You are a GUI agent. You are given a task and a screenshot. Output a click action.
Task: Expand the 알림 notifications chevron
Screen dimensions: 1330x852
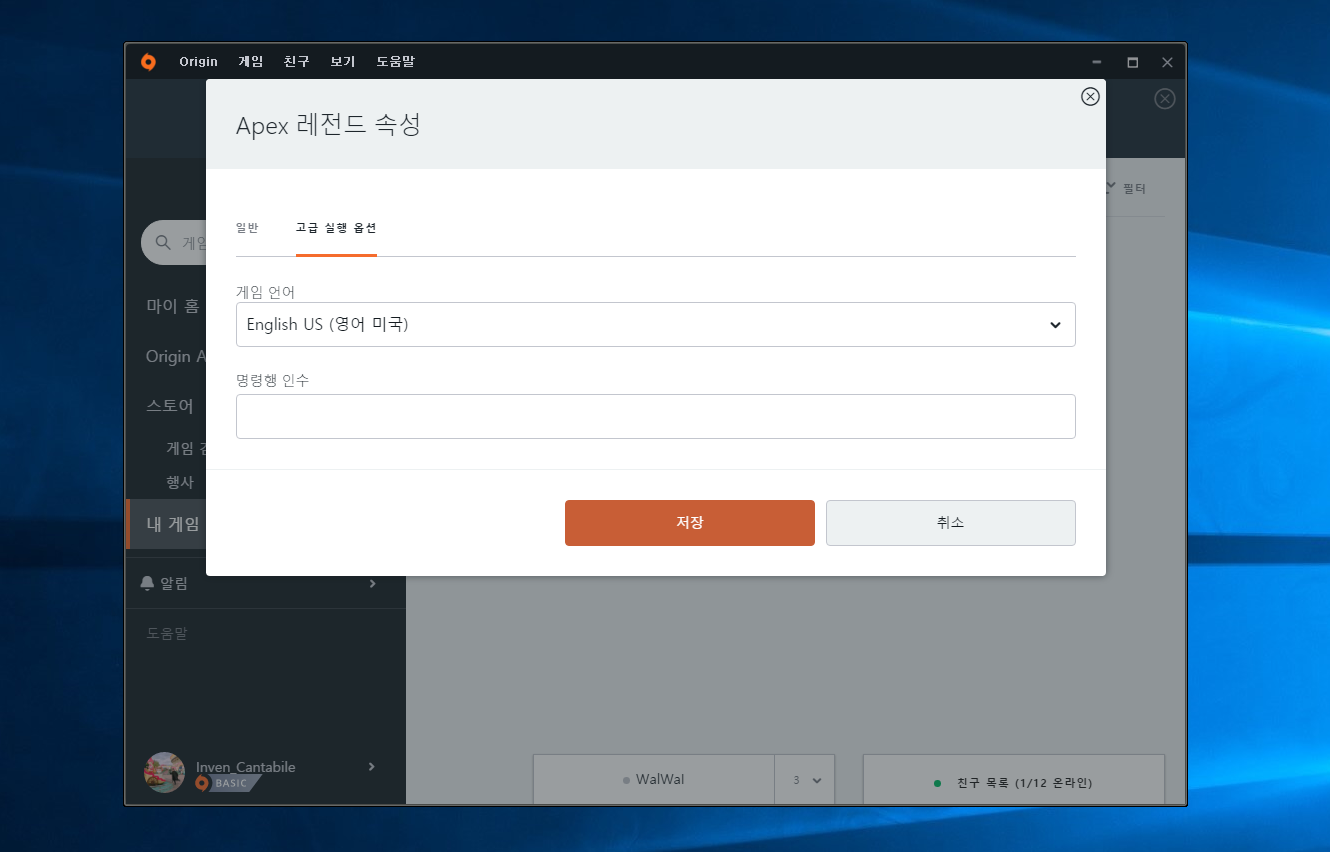[x=372, y=583]
